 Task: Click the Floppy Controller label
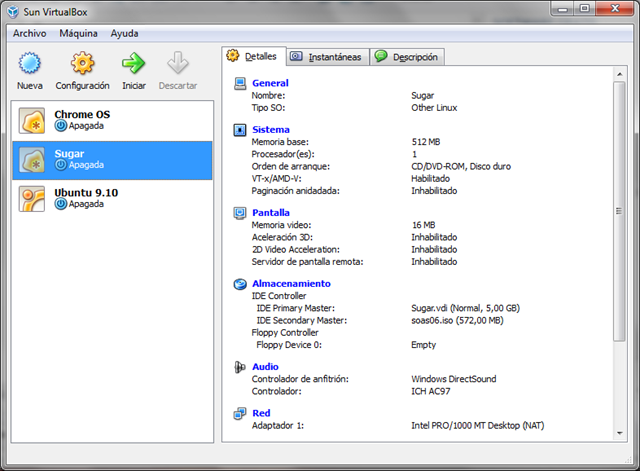click(285, 333)
